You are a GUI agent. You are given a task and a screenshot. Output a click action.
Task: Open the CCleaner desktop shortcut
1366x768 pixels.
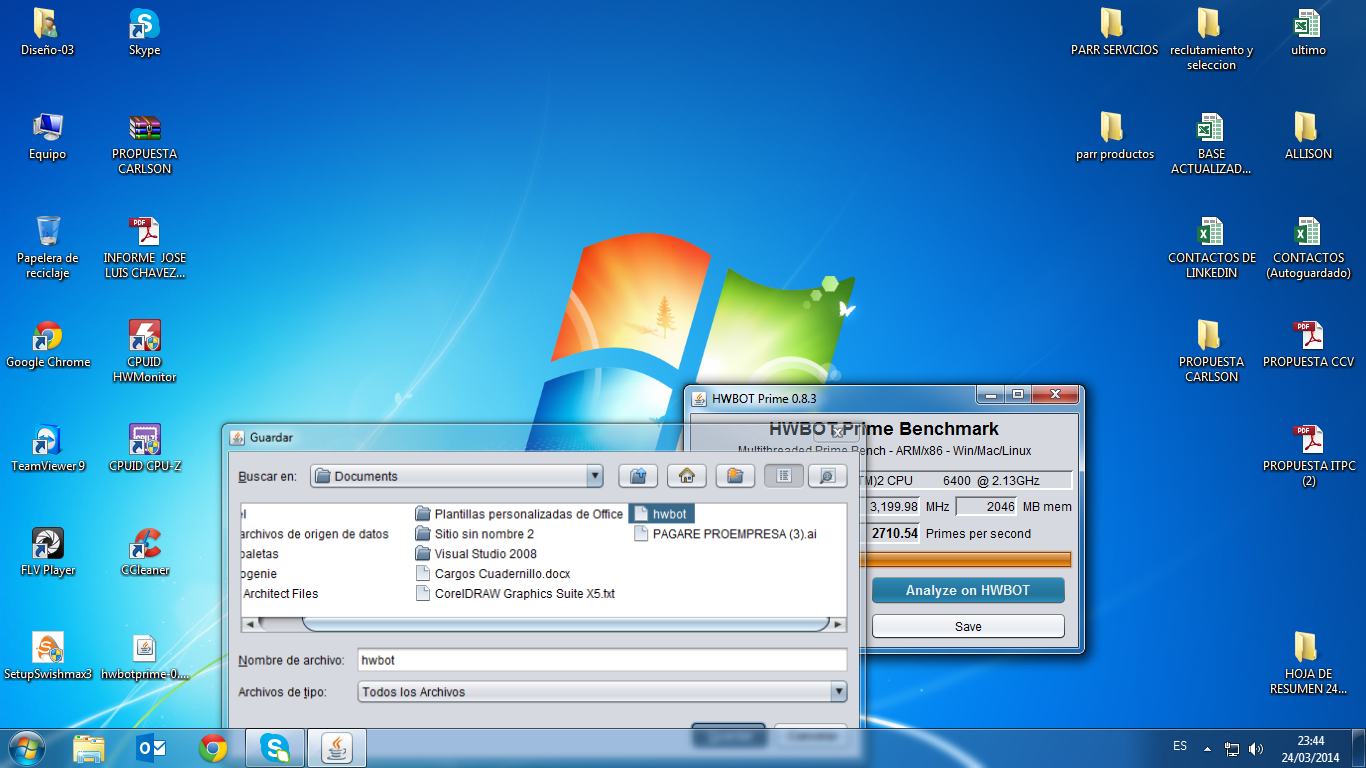[x=144, y=552]
